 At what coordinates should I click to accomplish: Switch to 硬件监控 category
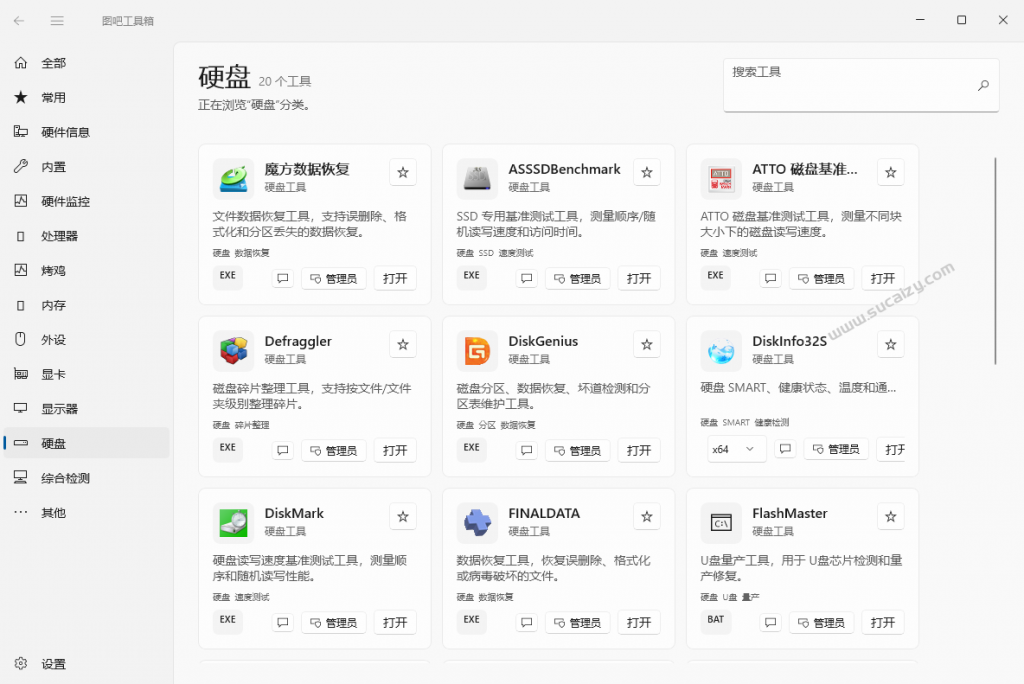click(86, 201)
